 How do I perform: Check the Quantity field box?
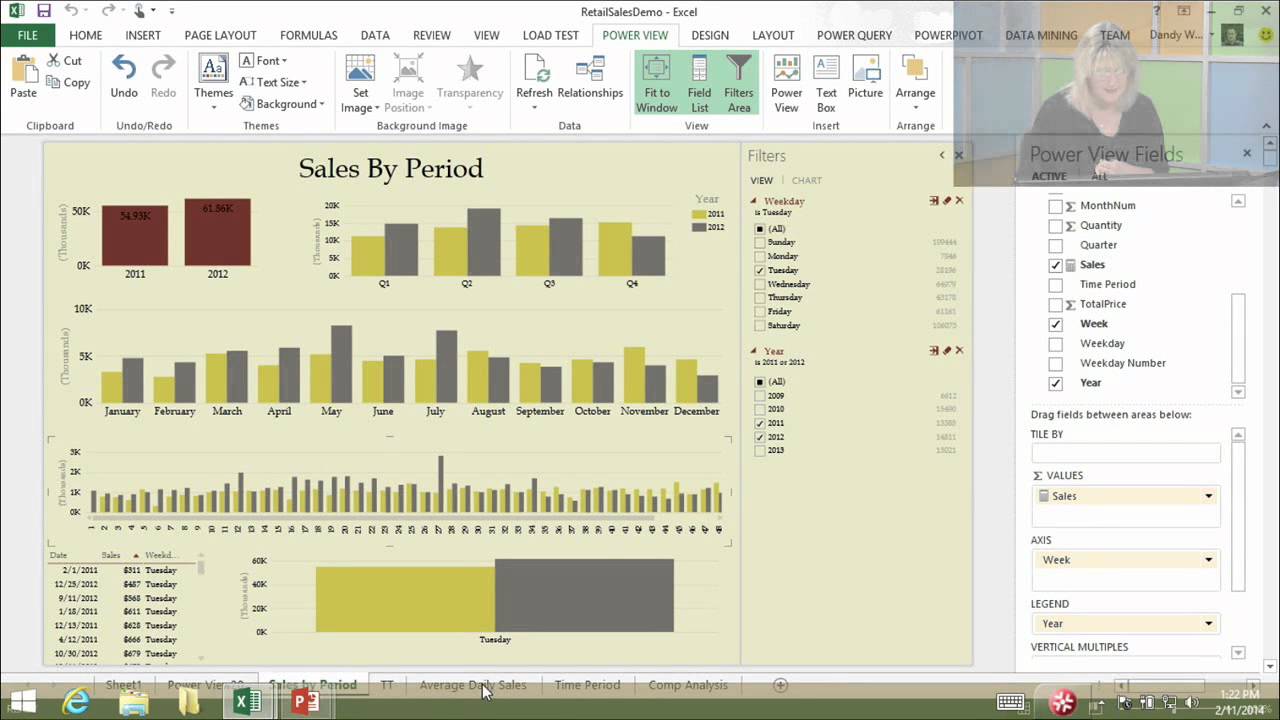click(1055, 226)
